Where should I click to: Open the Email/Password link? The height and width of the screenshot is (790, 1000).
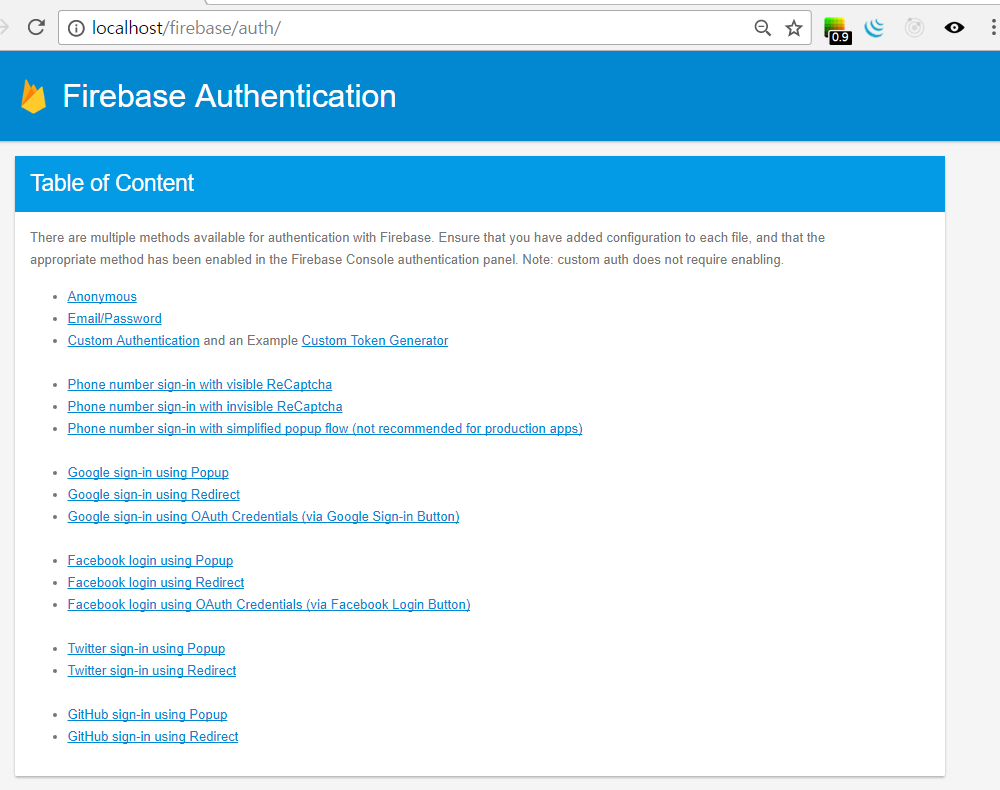[114, 319]
